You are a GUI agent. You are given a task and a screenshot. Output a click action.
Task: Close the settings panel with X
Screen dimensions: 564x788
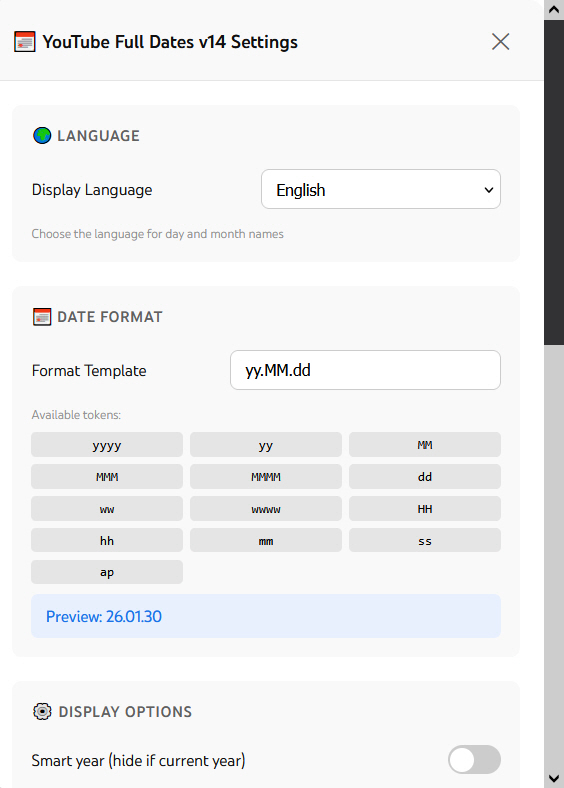500,42
